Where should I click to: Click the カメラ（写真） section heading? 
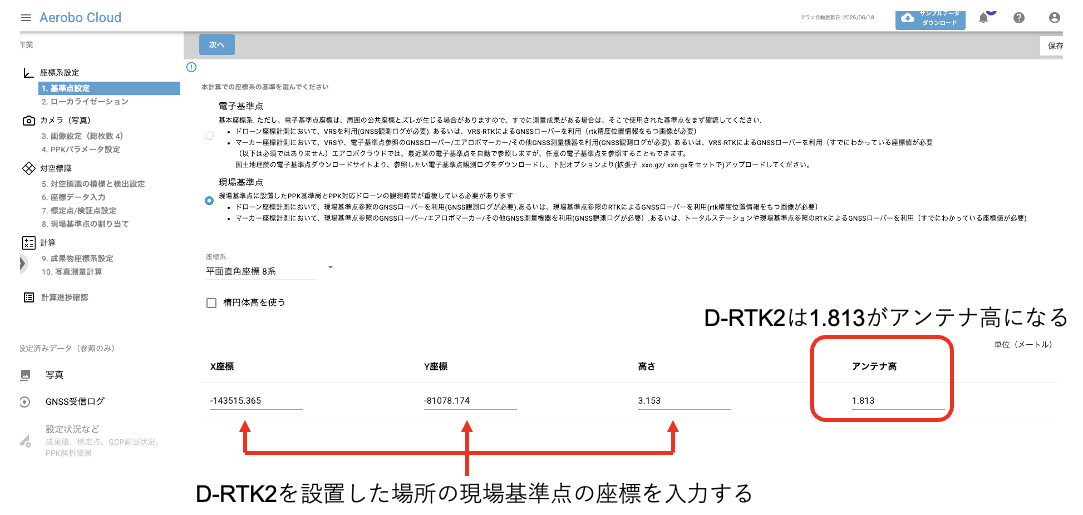pyautogui.click(x=66, y=121)
